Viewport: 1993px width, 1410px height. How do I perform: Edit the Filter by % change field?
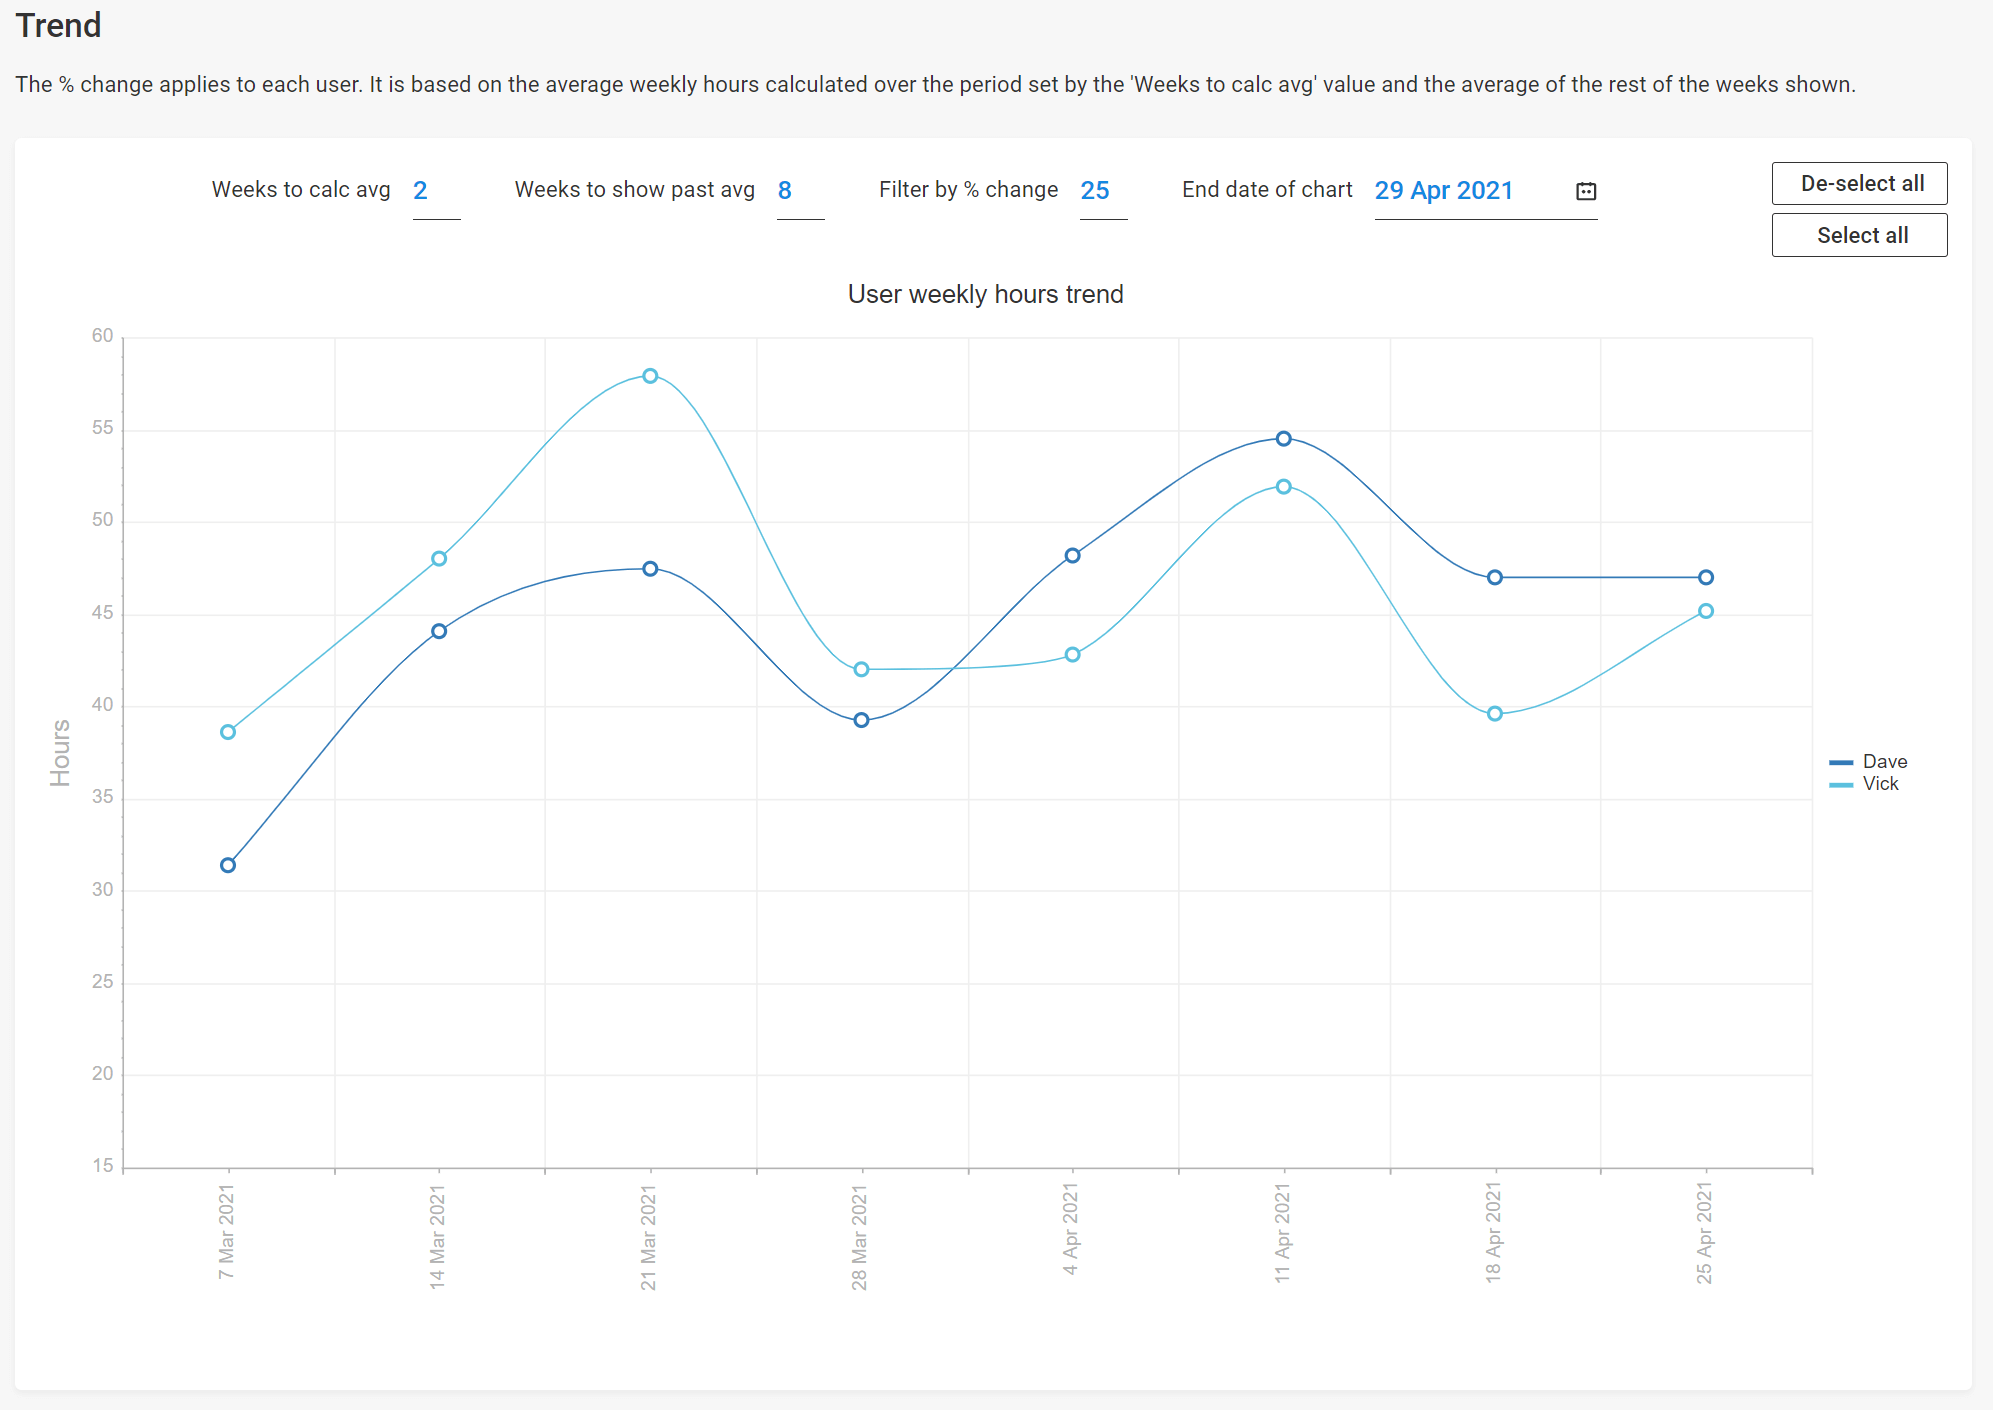click(1103, 191)
